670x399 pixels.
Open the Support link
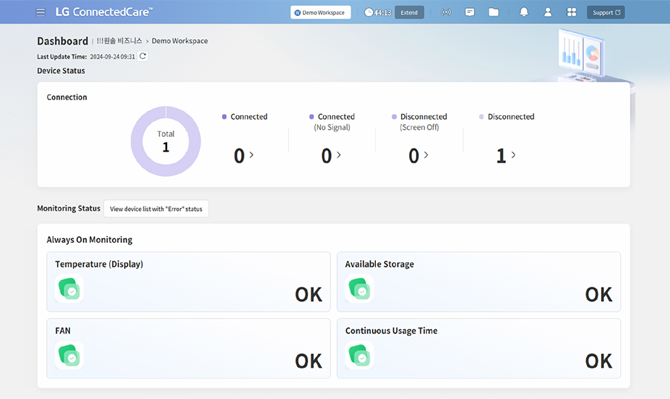pos(606,12)
